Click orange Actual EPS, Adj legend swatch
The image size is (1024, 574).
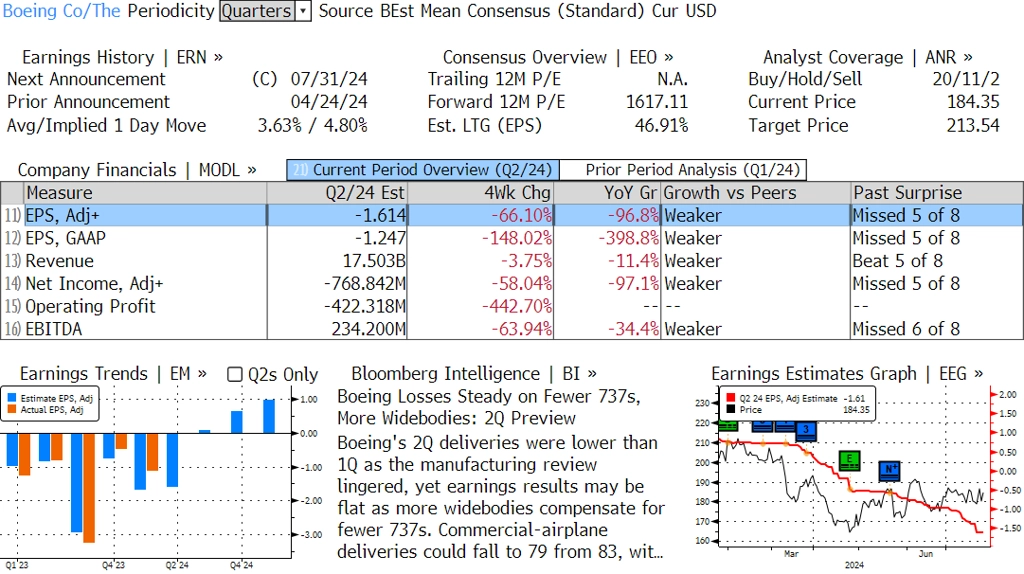[x=12, y=409]
